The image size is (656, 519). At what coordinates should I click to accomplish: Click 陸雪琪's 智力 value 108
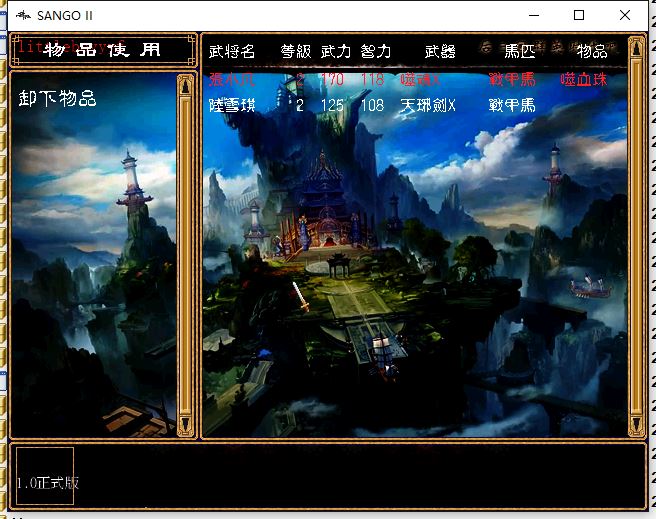tap(372, 105)
